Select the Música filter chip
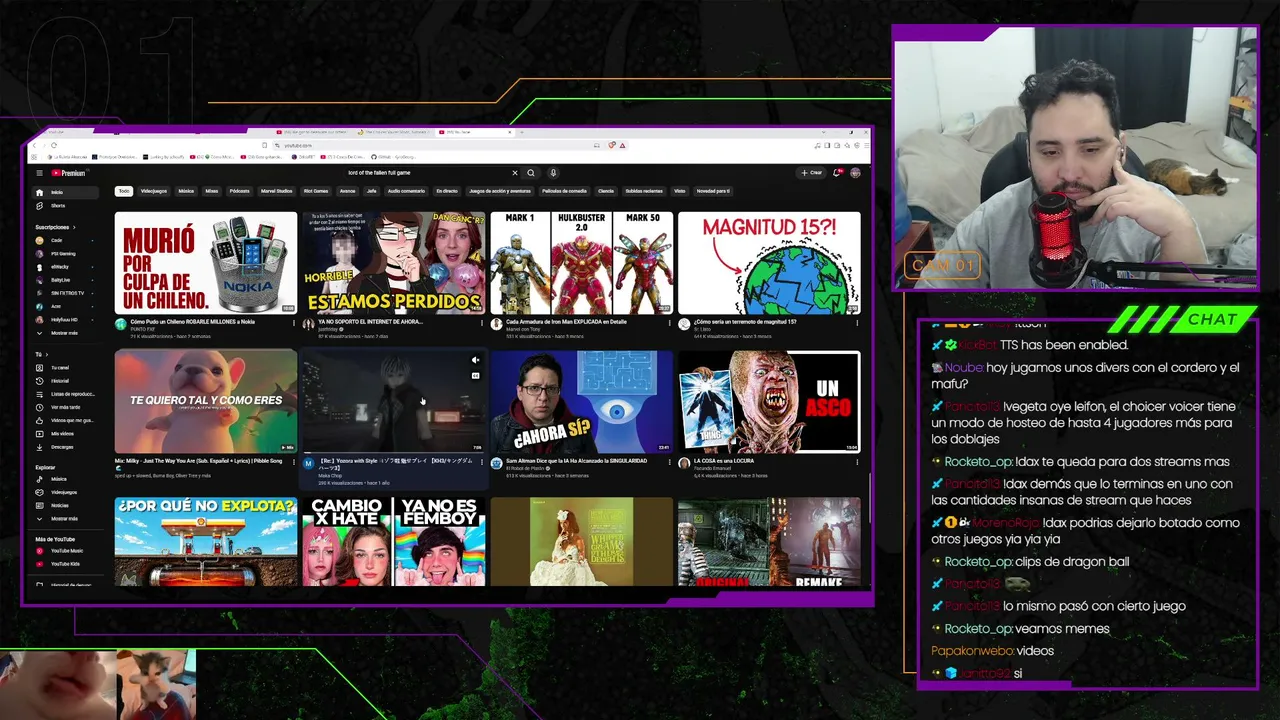Viewport: 1280px width, 720px height. pos(186,191)
